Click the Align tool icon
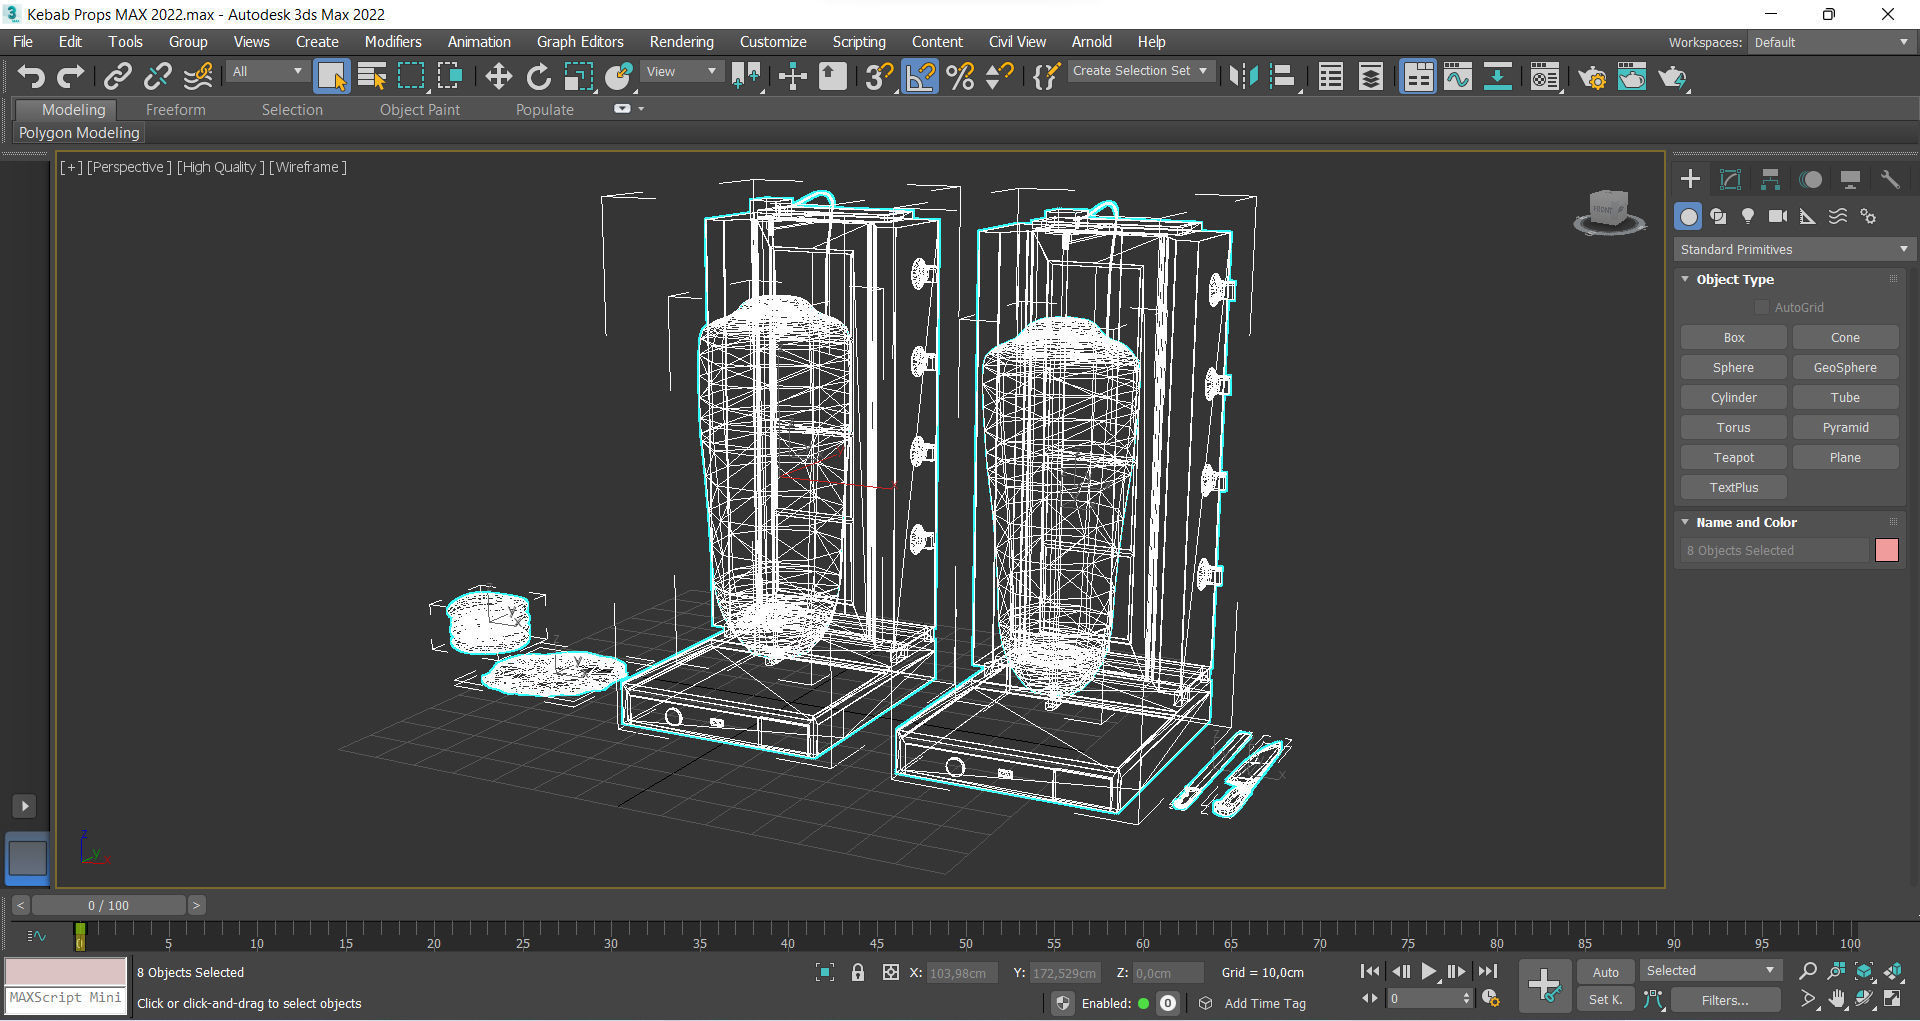The height and width of the screenshot is (1021, 1920). click(x=1283, y=76)
